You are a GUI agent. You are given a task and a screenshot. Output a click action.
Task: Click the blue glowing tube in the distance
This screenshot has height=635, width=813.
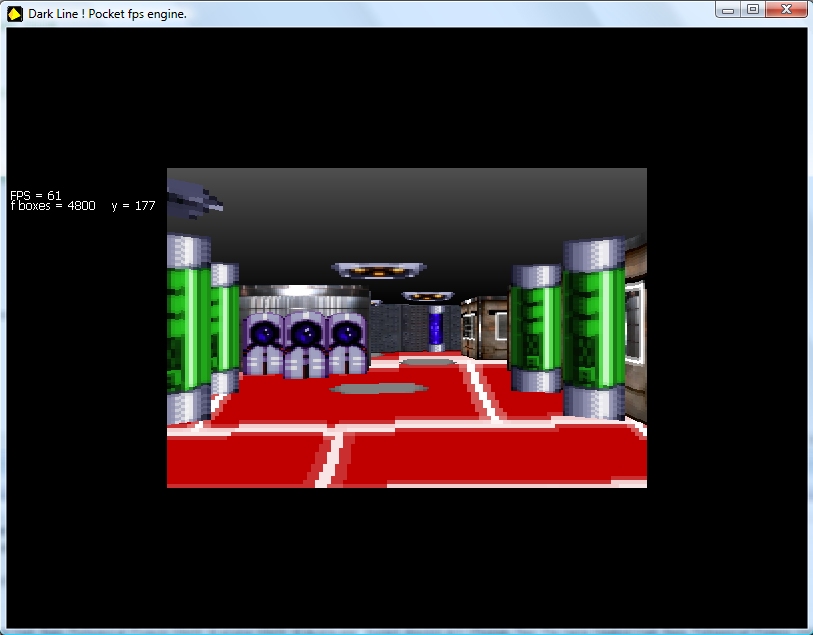436,329
